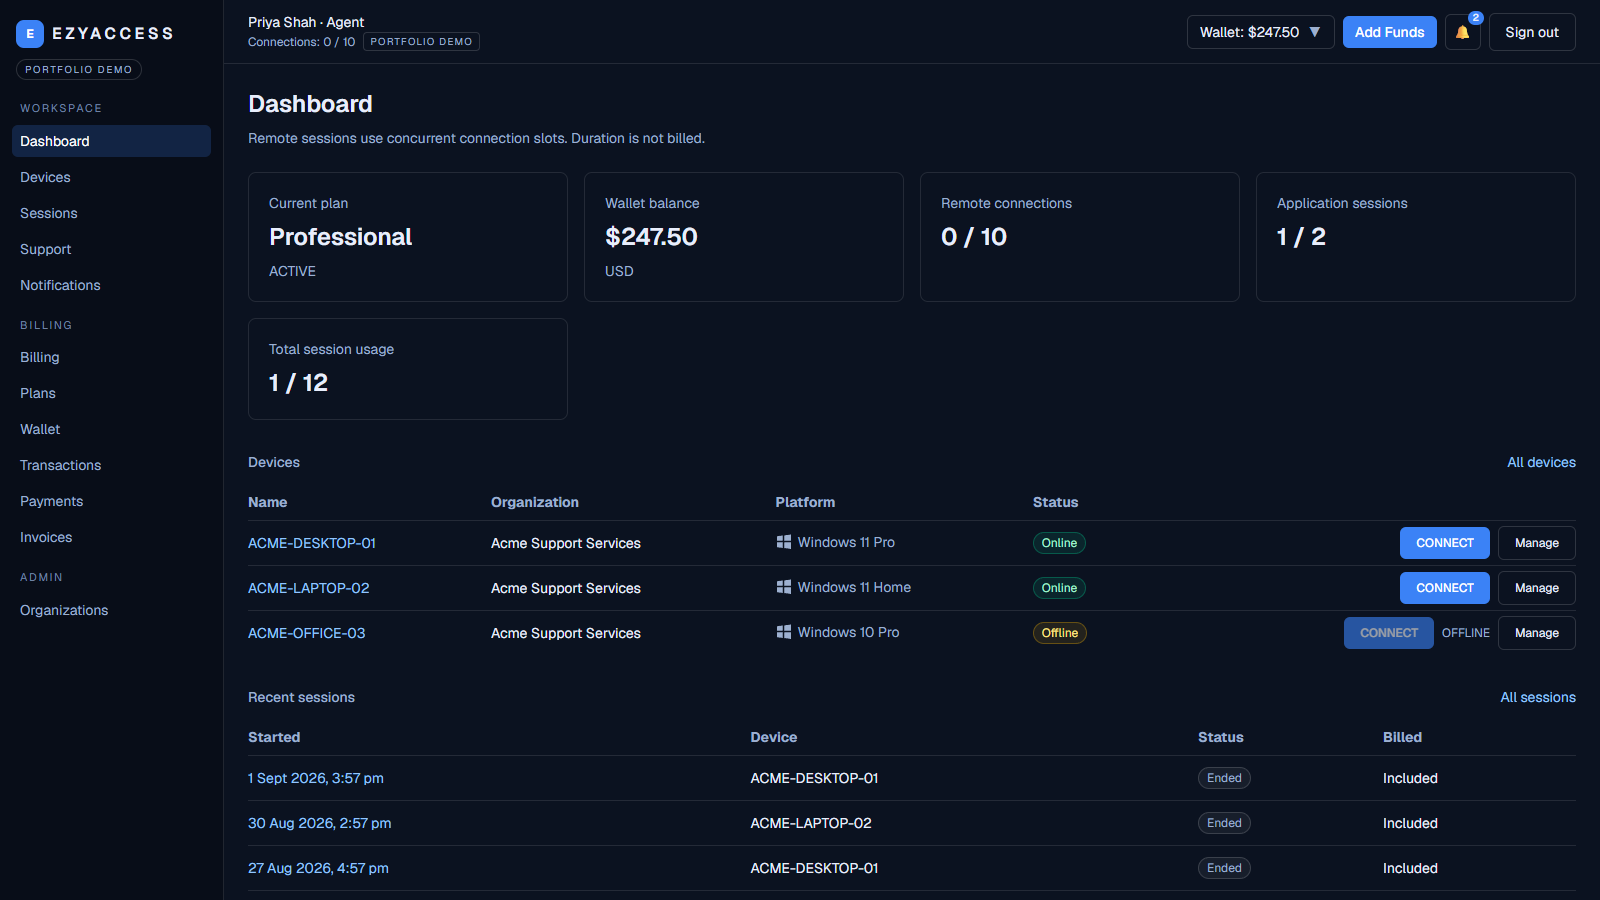Open the Wallet $247.50 dropdown
The height and width of the screenshot is (900, 1600).
(x=1260, y=32)
